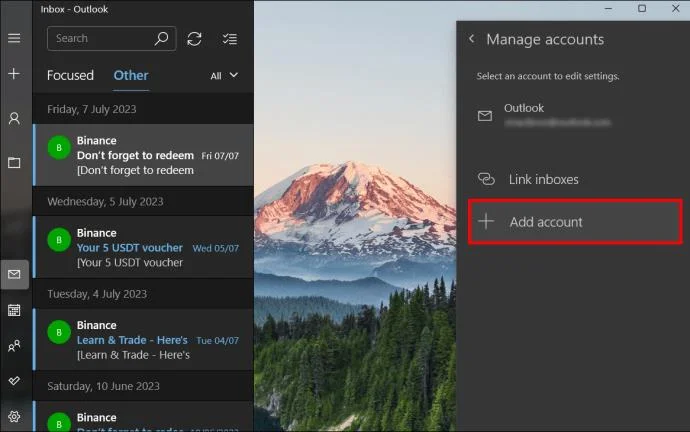Open the accounts person icon in sidebar
Viewport: 690px width, 432px height.
pos(14,118)
